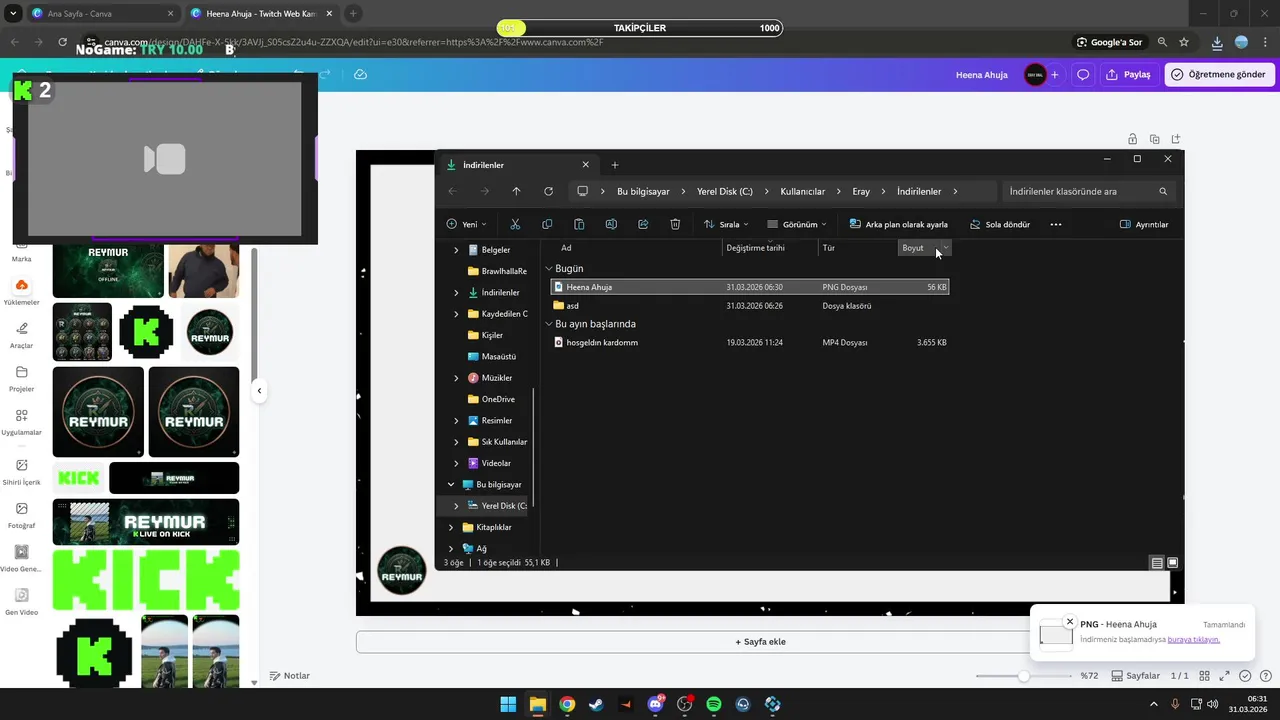Viewport: 1280px width, 720px height.
Task: Open the Görünüm view dropdown
Action: 797,224
